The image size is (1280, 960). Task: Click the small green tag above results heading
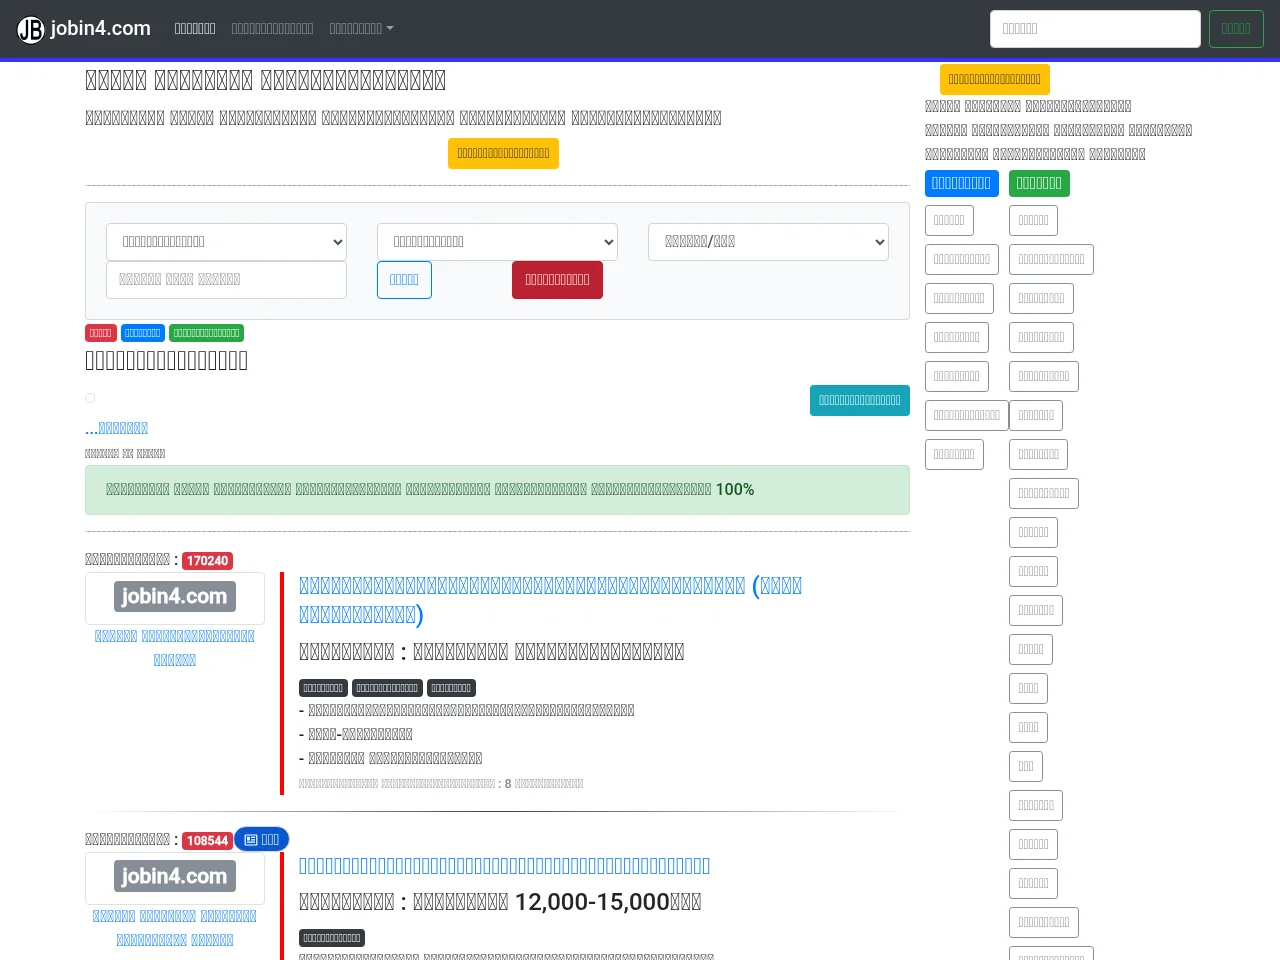206,333
